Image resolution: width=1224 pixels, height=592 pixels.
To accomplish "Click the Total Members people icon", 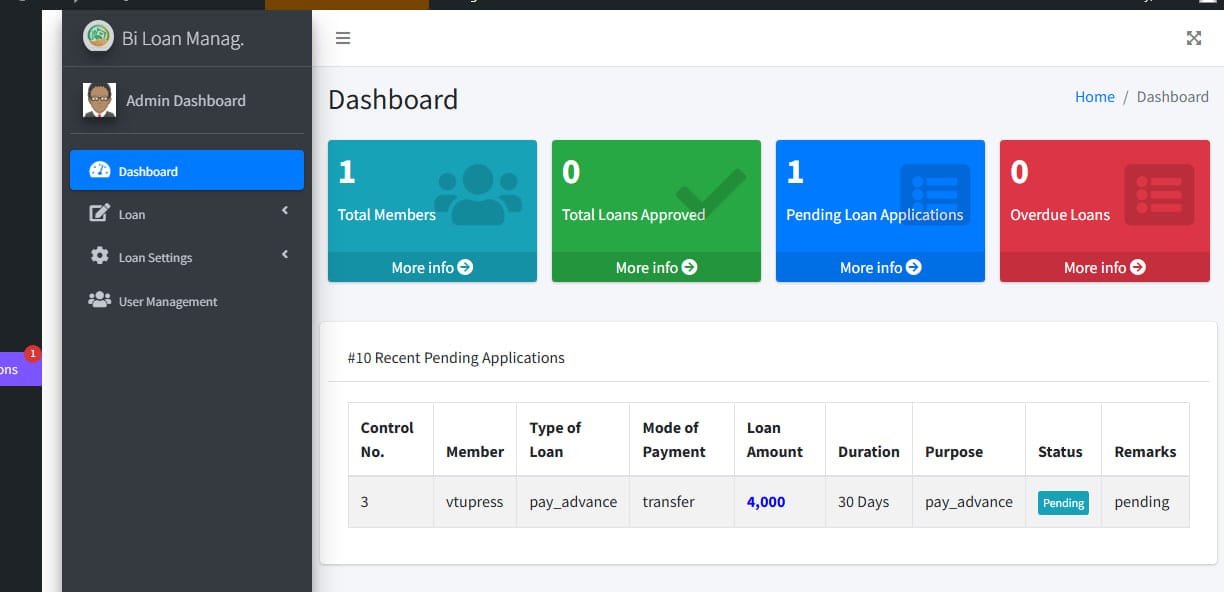I will [478, 194].
